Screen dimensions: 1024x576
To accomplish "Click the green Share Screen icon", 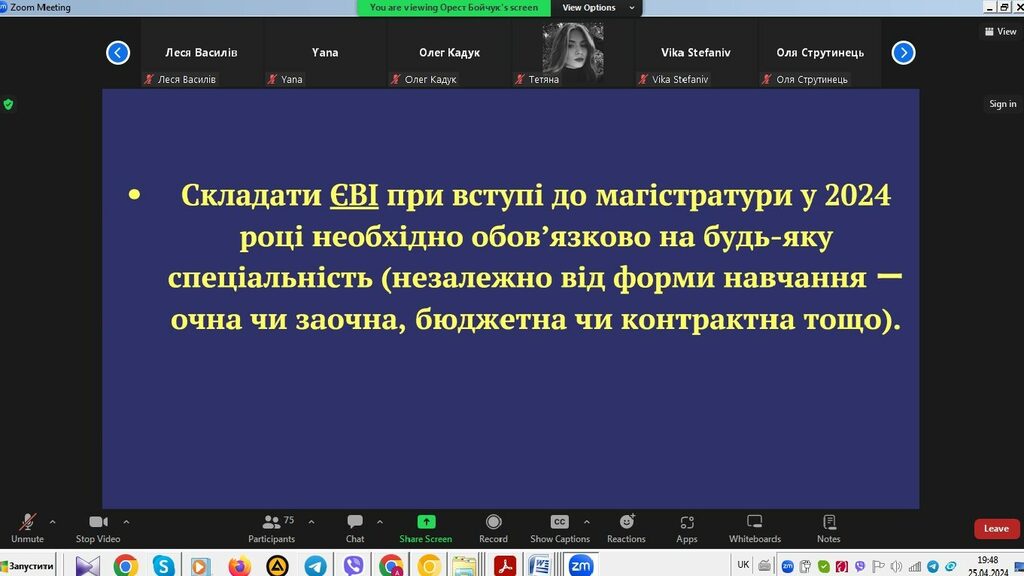I will [x=426, y=522].
